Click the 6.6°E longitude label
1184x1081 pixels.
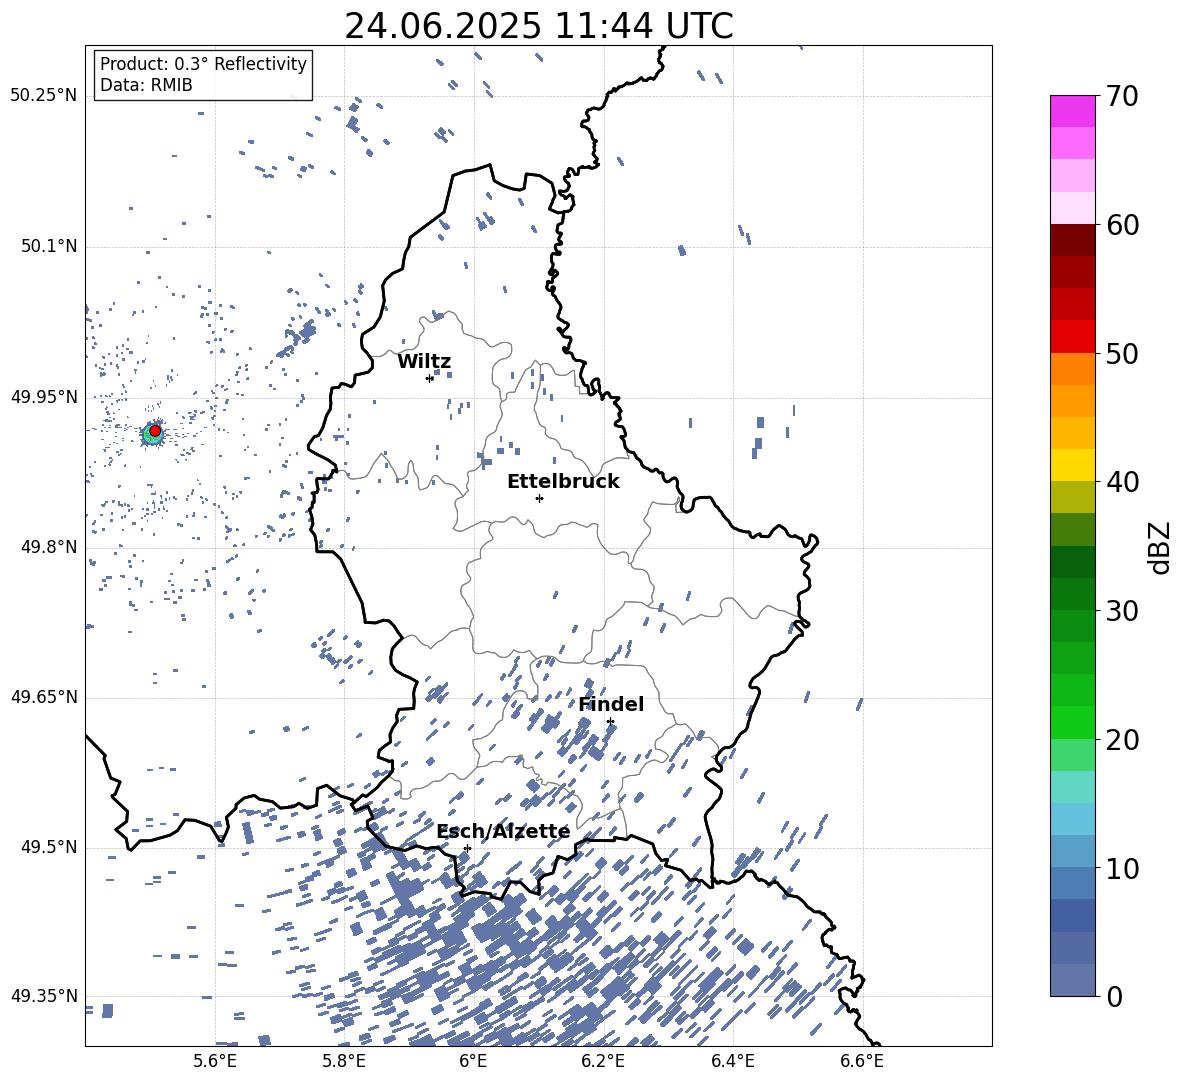point(862,1061)
